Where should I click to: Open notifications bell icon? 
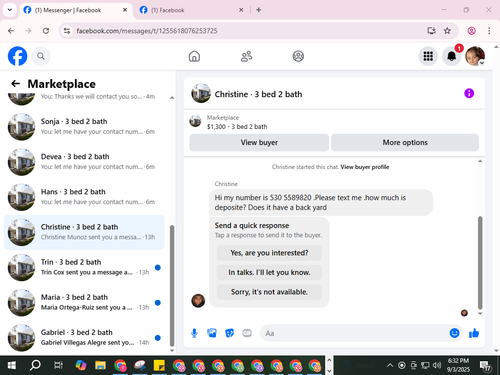pos(451,56)
